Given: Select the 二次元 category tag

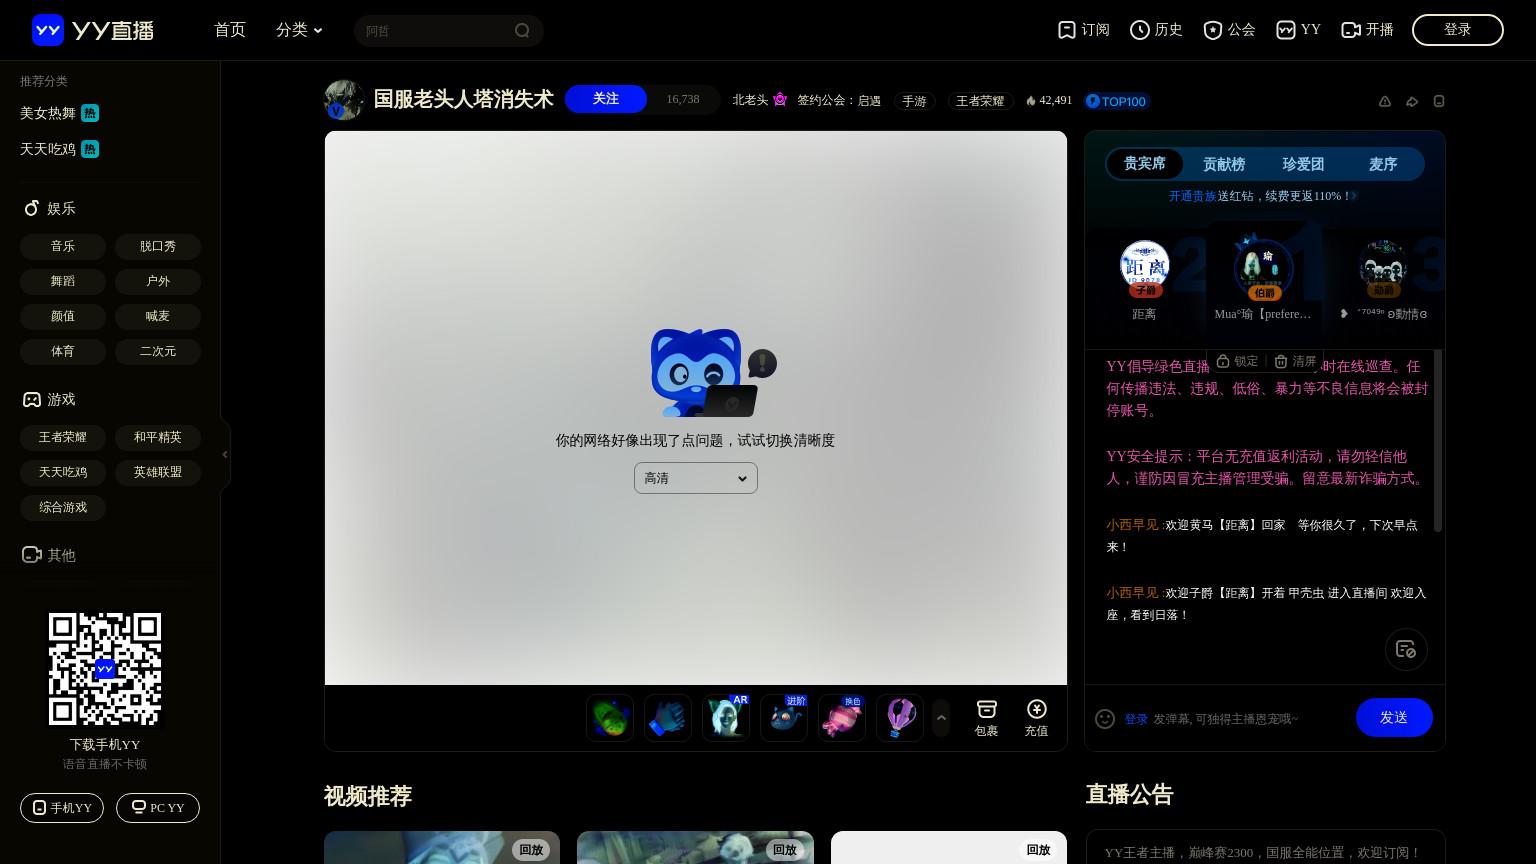Looking at the screenshot, I should click(x=158, y=351).
